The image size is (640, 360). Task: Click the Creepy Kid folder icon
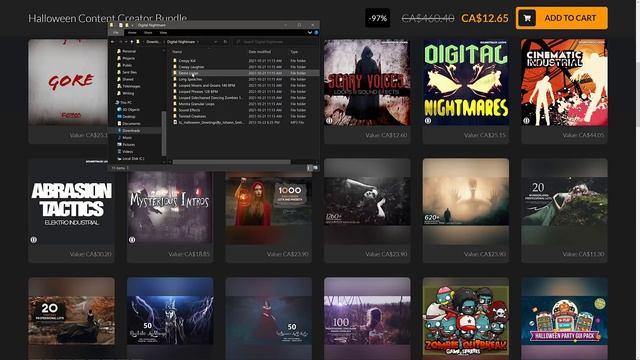click(175, 60)
